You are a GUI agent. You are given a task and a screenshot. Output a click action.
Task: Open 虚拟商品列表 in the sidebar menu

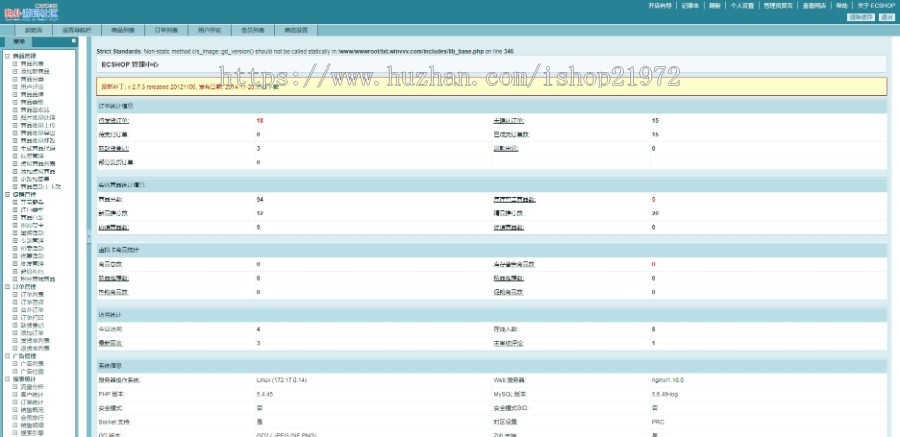(x=38, y=164)
